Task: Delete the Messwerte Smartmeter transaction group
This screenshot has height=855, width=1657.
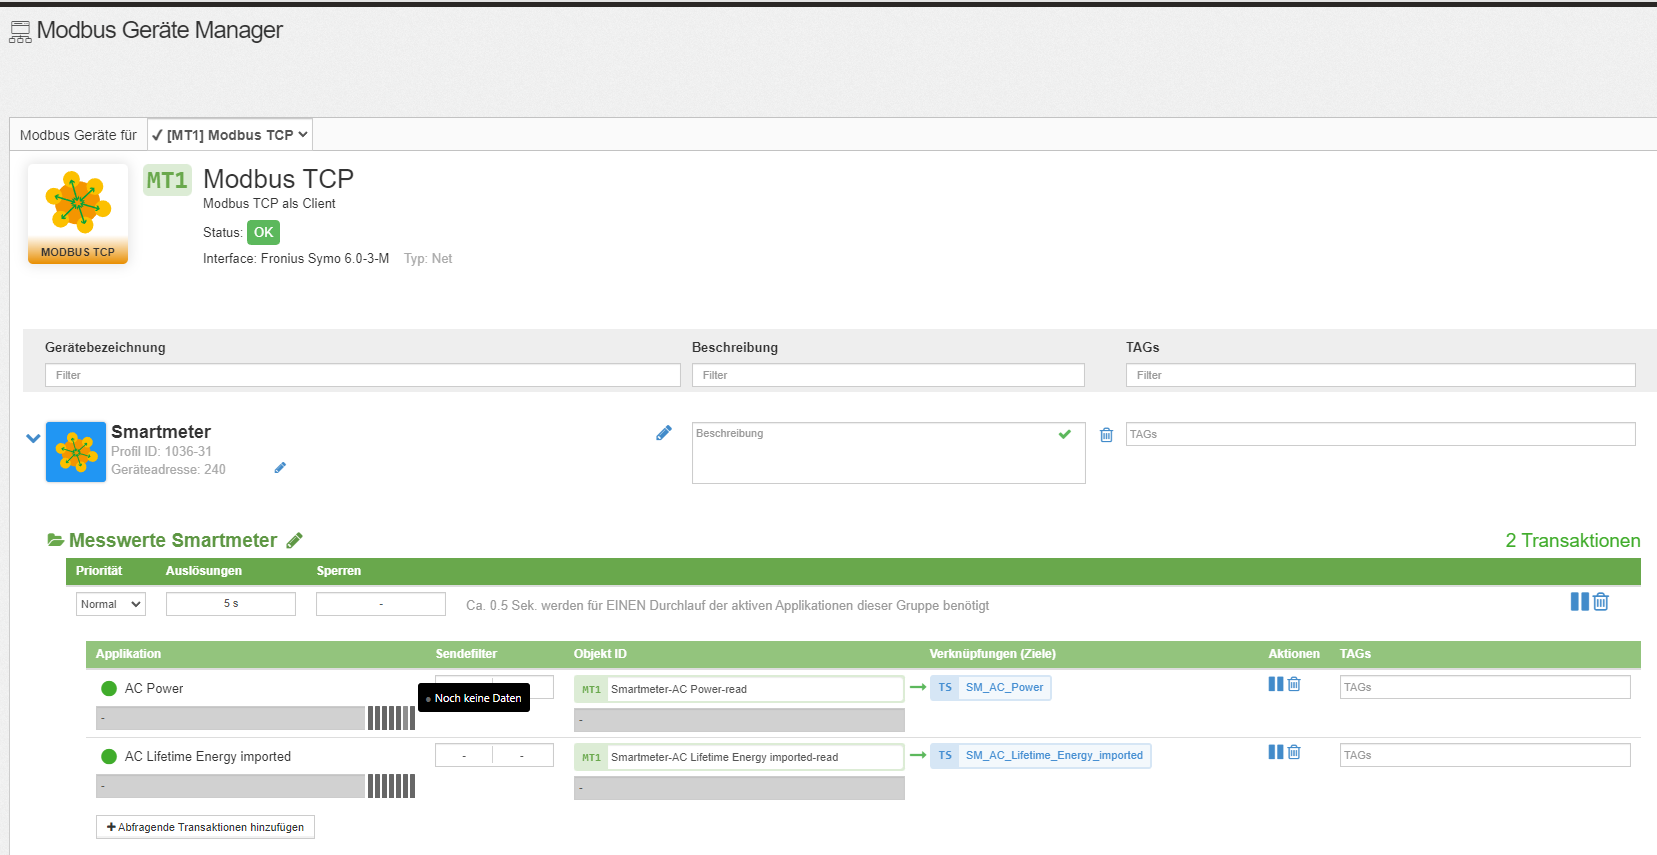Action: click(1601, 602)
